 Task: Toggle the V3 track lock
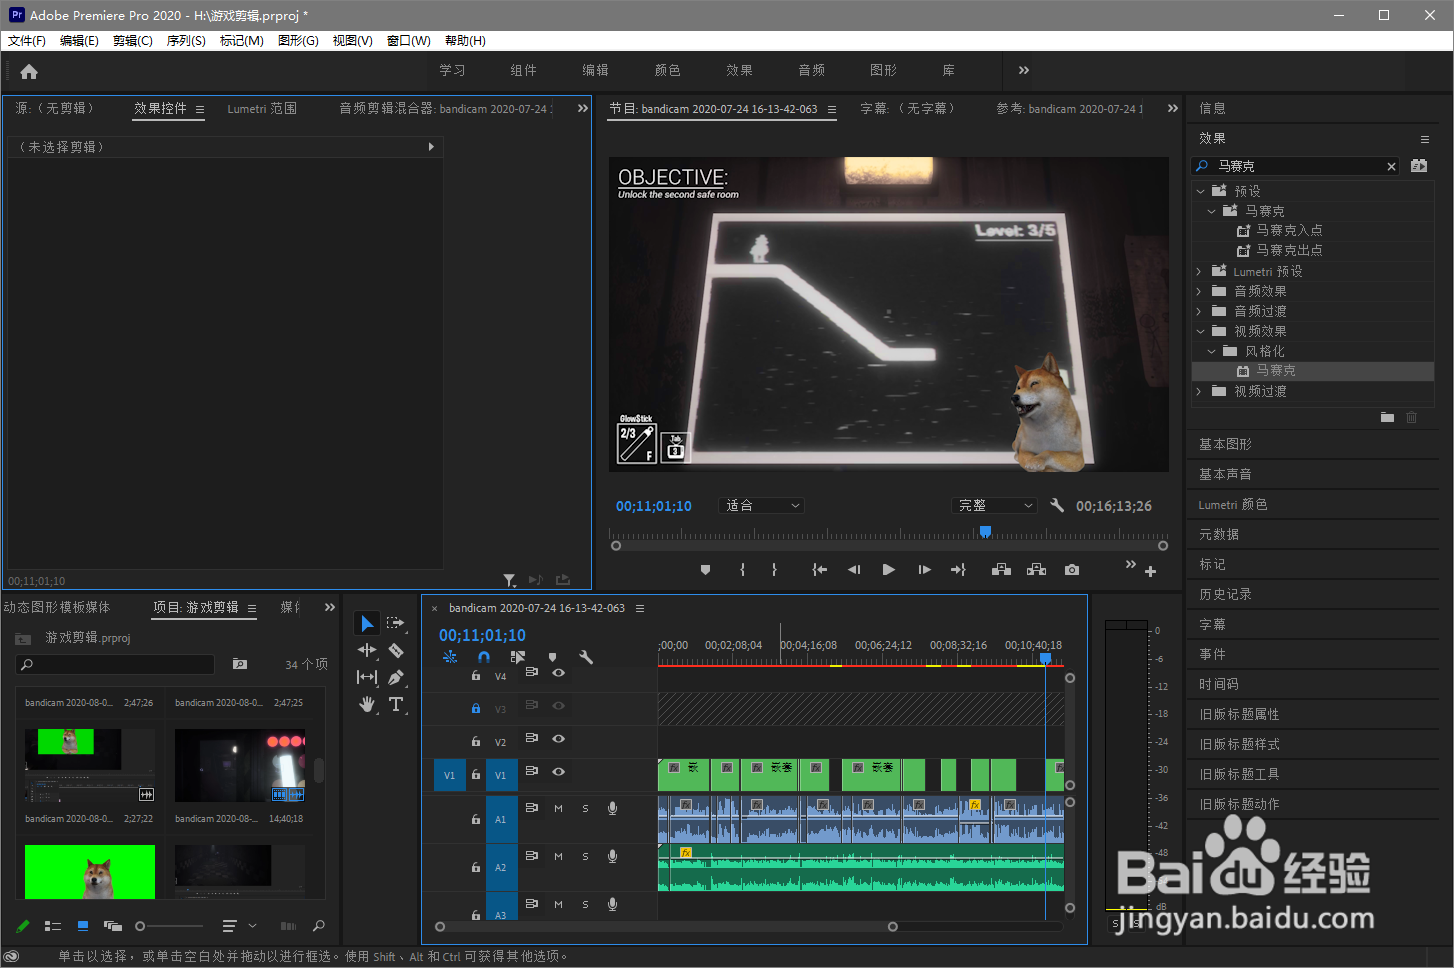tap(476, 708)
